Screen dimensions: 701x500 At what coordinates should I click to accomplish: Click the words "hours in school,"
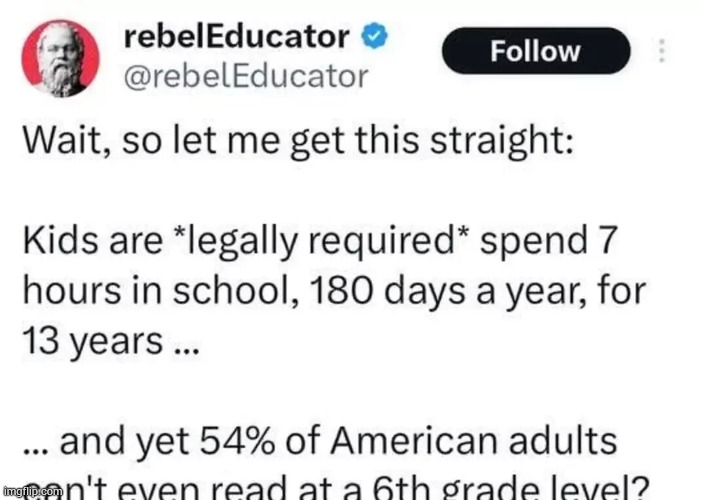[x=161, y=290]
